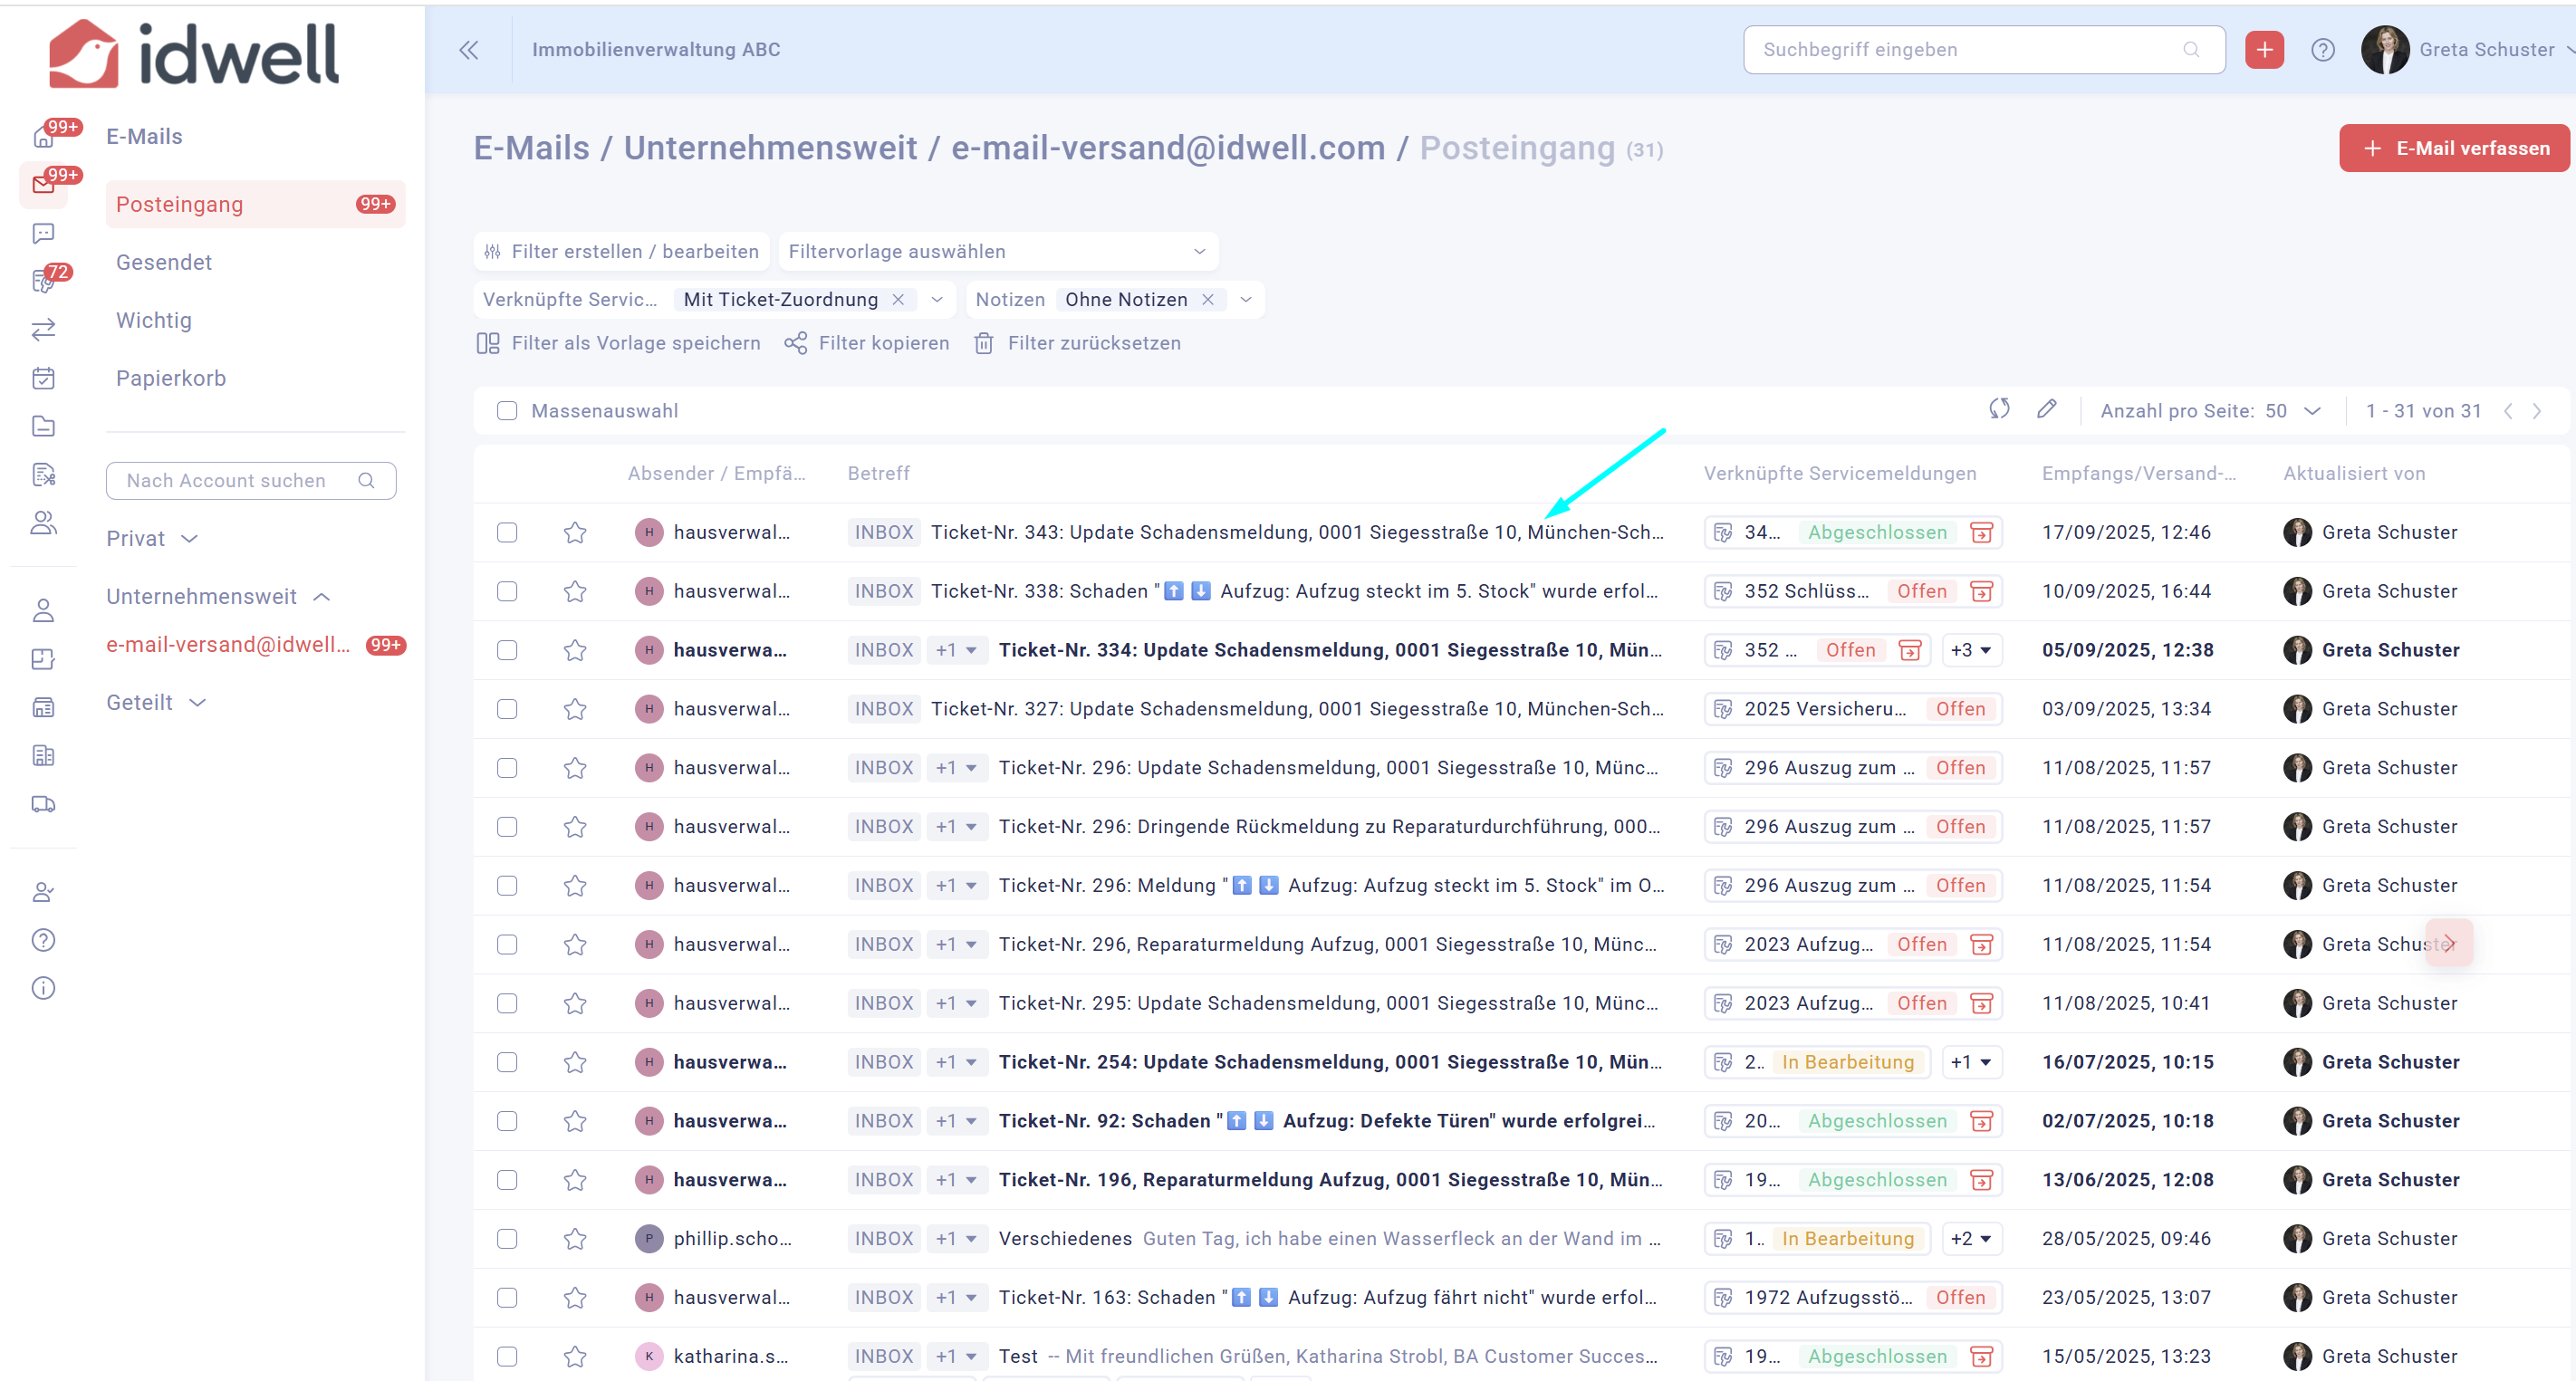Click archive icon on Ticket-Nr. 338 row

(x=1980, y=592)
